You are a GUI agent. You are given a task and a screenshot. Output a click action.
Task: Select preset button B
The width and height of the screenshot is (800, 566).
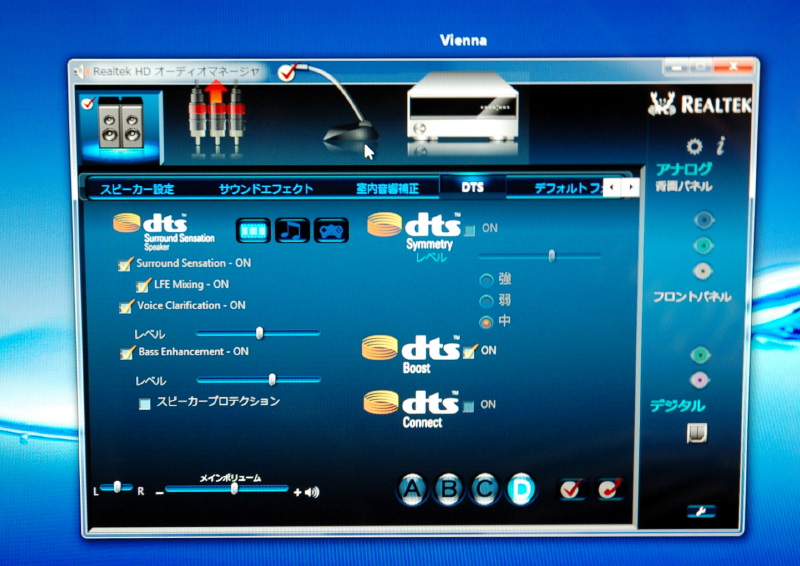pos(448,489)
